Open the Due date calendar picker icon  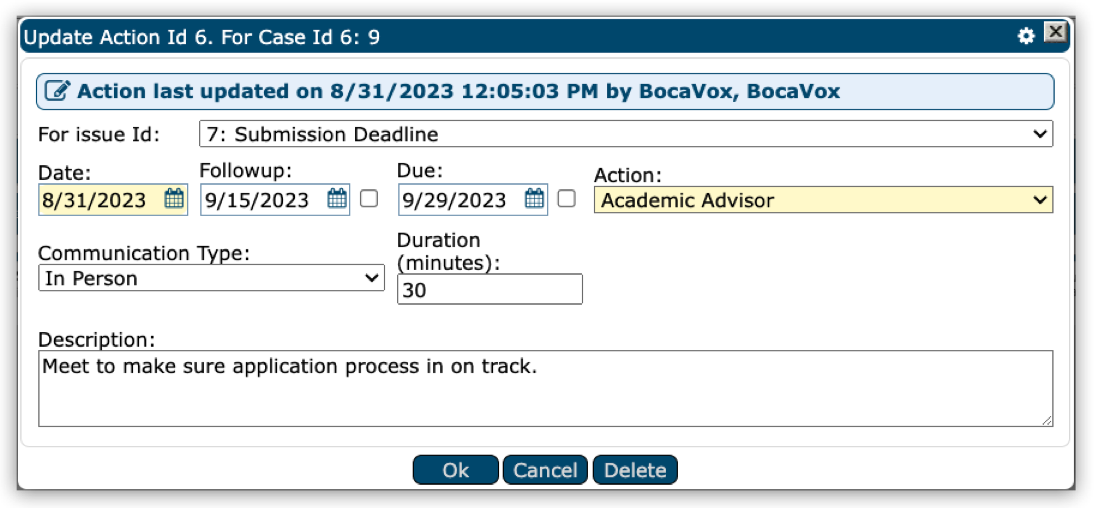[x=536, y=200]
